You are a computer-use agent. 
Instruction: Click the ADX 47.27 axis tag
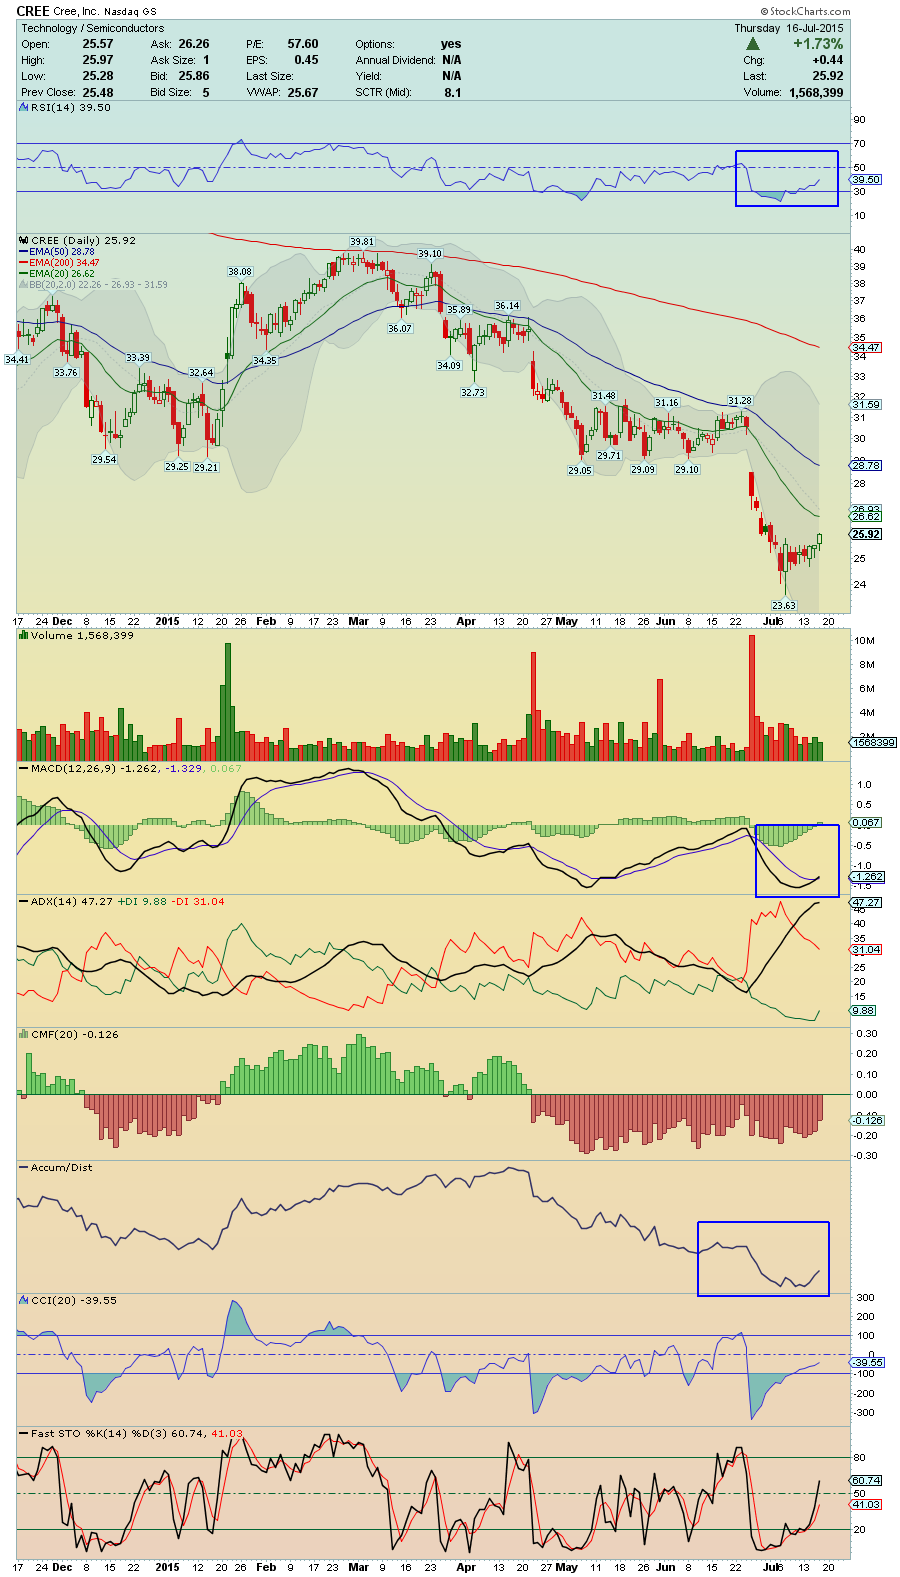pos(866,902)
